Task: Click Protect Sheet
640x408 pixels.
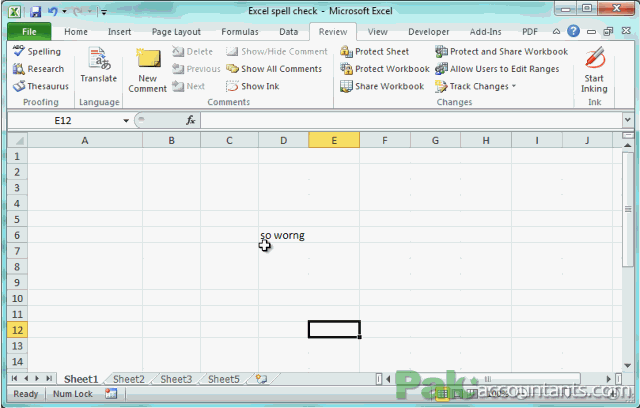Action: [375, 51]
